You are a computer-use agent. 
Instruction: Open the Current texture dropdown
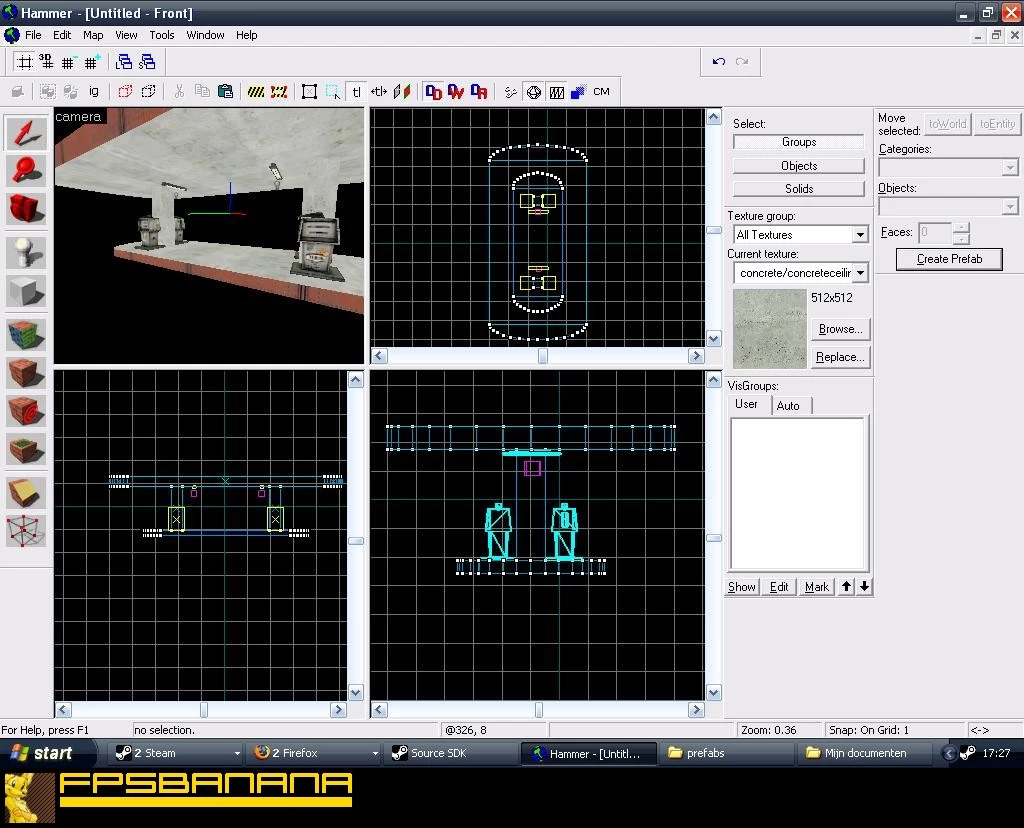pyautogui.click(x=860, y=273)
